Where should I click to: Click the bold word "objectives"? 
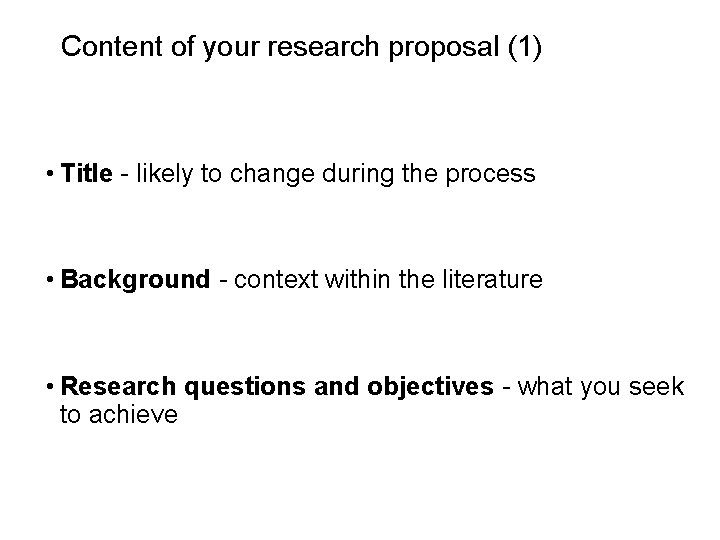430,388
